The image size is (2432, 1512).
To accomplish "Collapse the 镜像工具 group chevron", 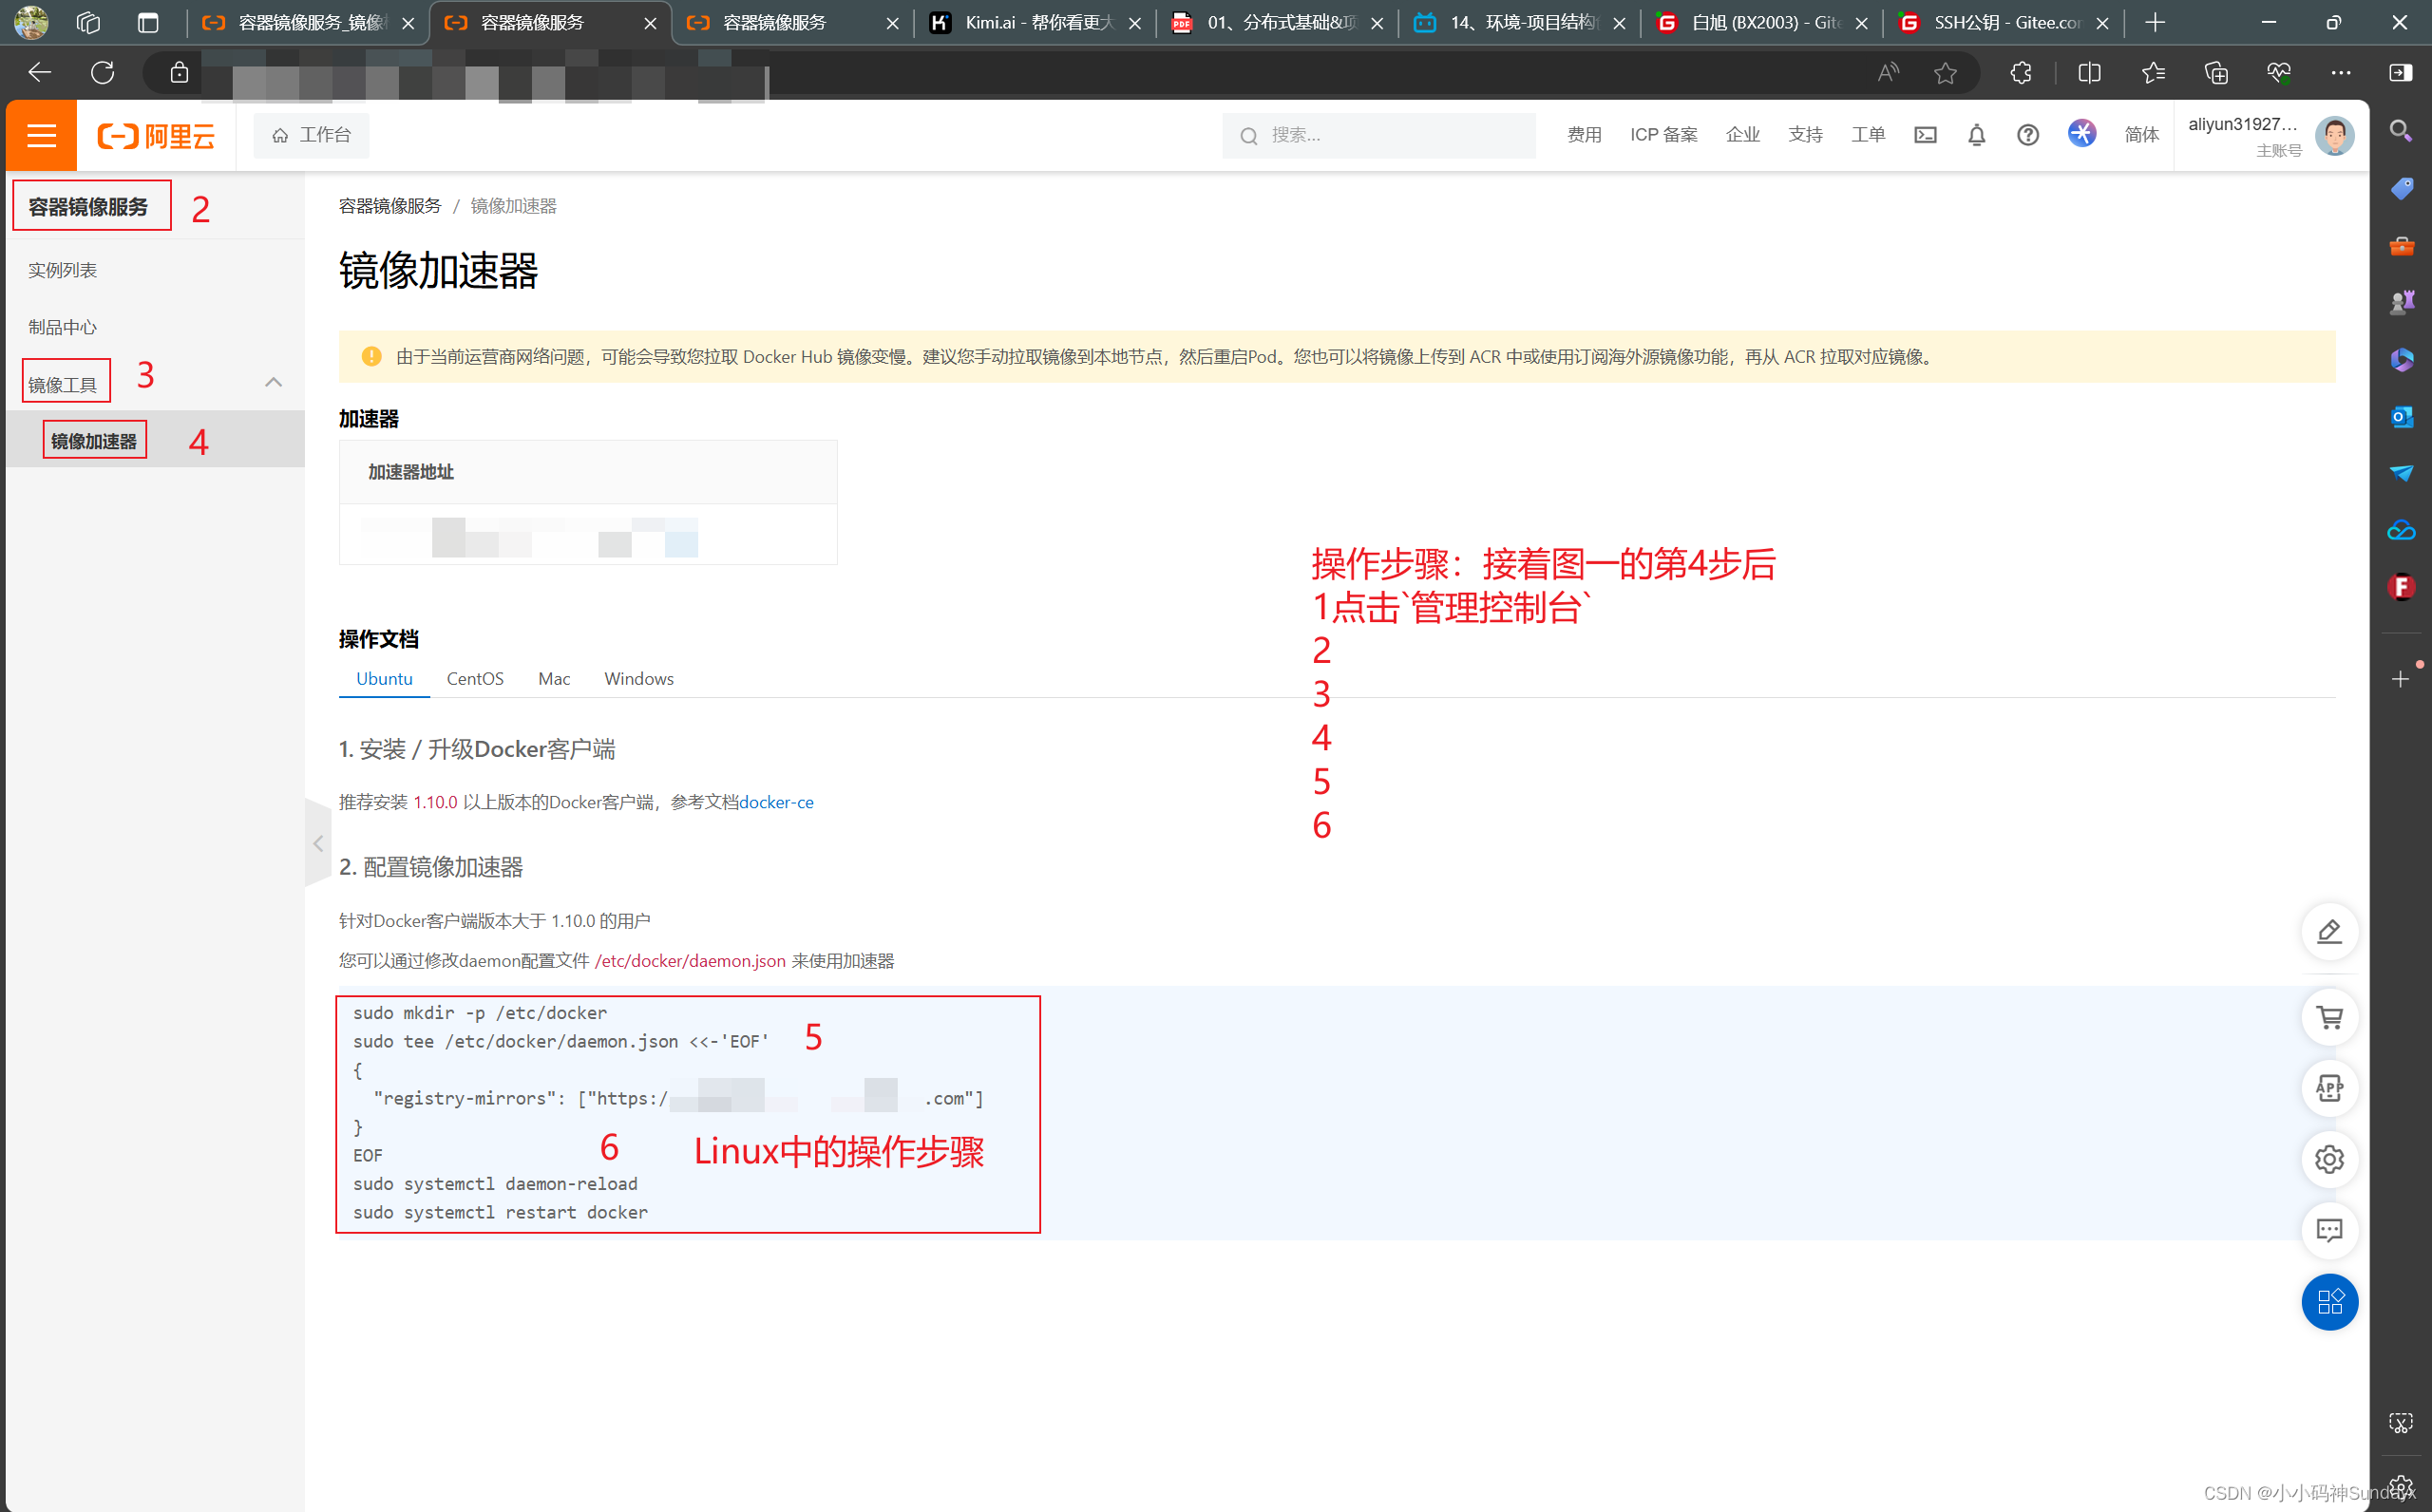I will pyautogui.click(x=273, y=383).
